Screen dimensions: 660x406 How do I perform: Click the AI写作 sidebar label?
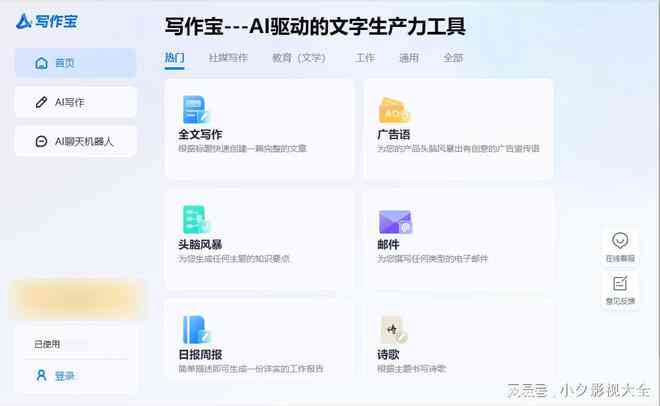click(x=70, y=102)
